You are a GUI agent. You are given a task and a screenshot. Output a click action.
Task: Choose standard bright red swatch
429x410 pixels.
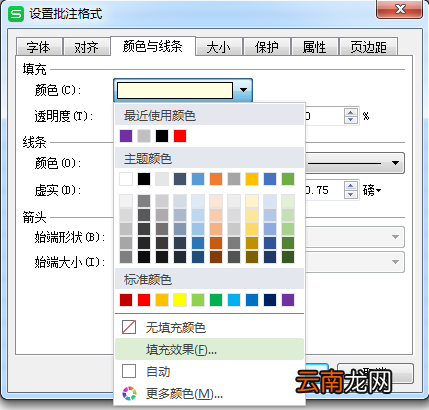click(144, 300)
